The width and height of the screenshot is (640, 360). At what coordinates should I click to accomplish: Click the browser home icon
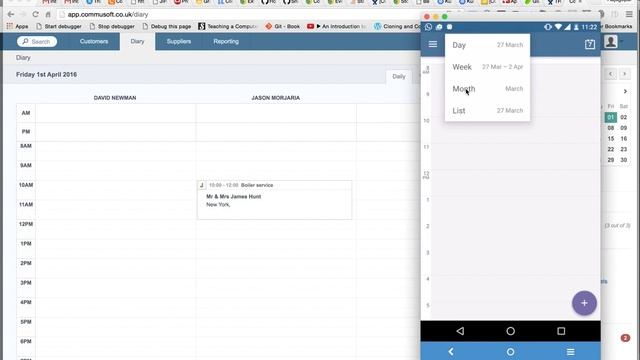48,14
